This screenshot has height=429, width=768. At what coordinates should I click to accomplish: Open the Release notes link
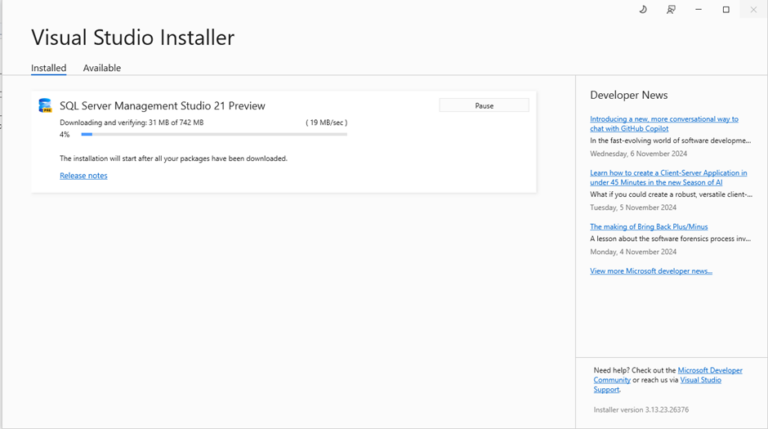click(x=83, y=176)
